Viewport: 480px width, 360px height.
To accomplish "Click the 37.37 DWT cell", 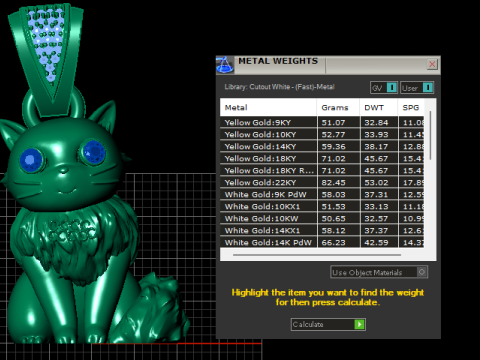I will click(379, 230).
